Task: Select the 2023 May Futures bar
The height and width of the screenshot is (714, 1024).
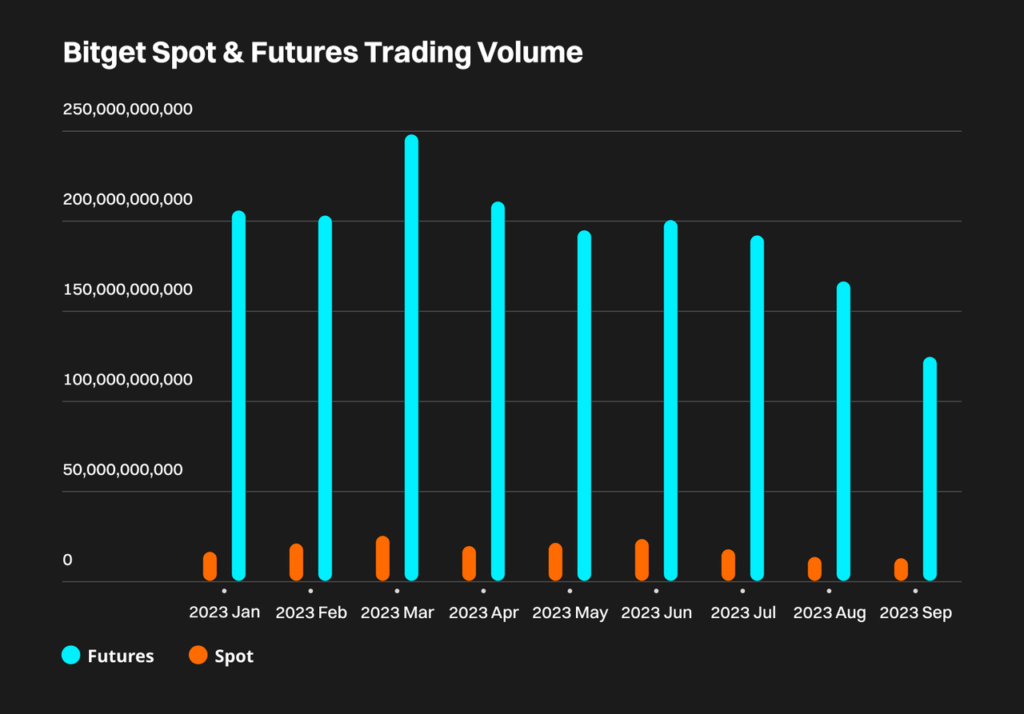Action: click(x=584, y=405)
